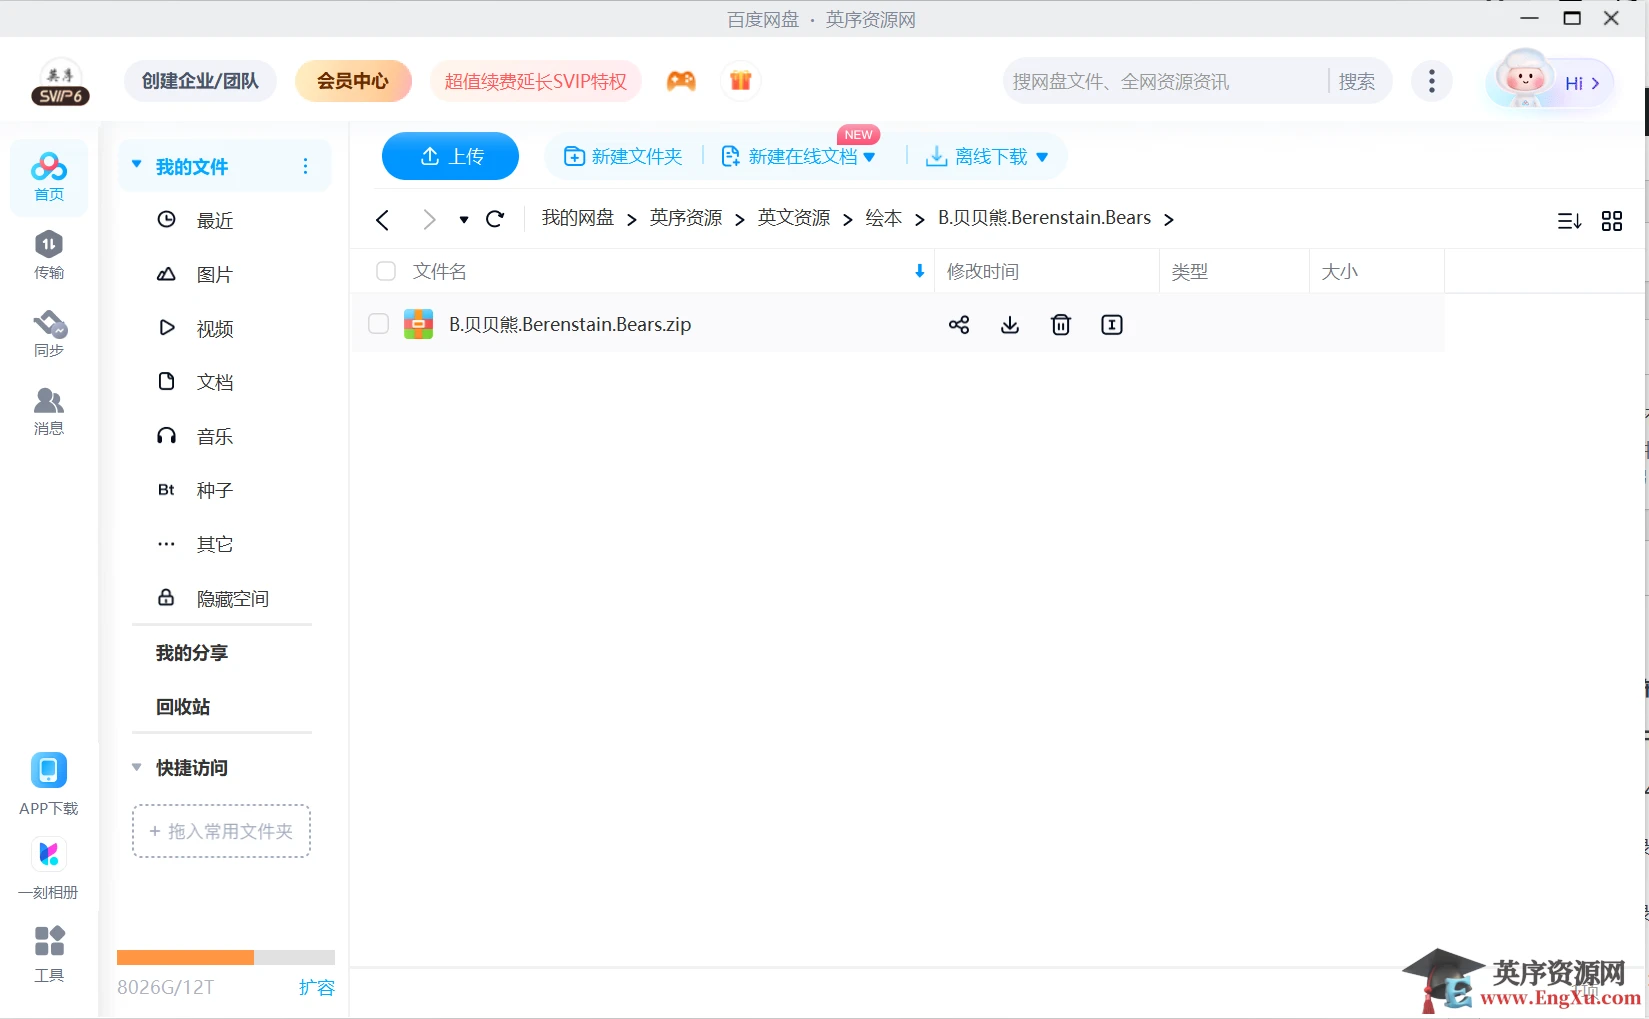Image resolution: width=1649 pixels, height=1019 pixels.
Task: Expand breadcrumb arrow after B.贝贝熊.Berenstain.Bears
Action: tap(1168, 219)
